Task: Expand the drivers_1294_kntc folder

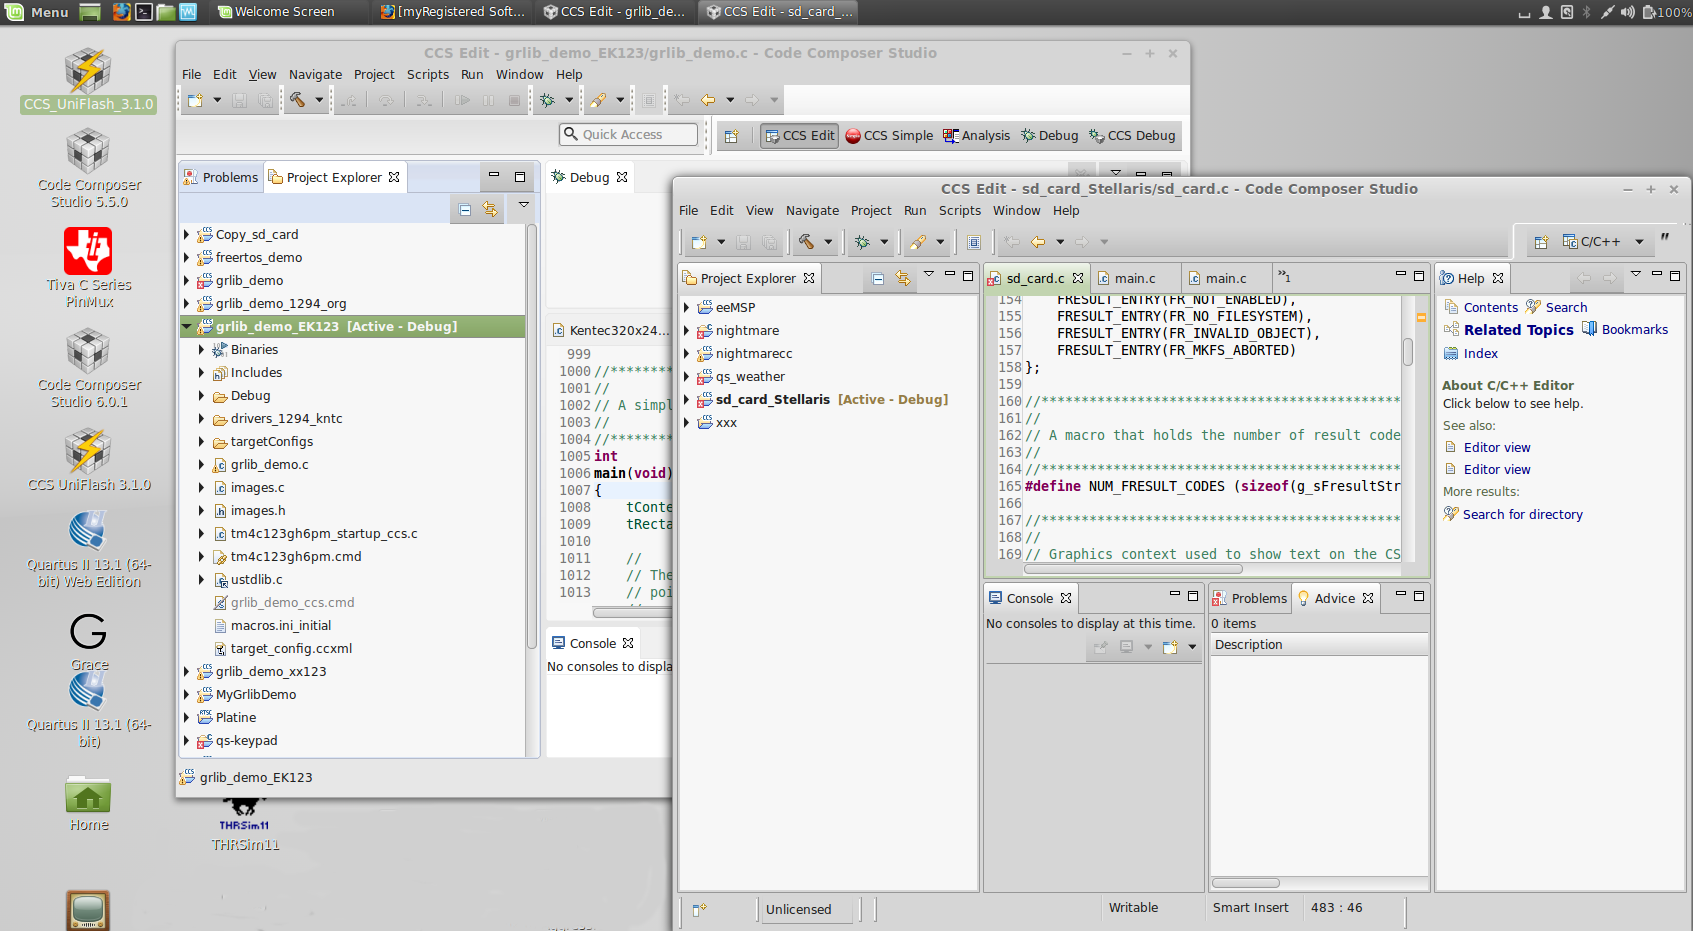Action: point(202,419)
